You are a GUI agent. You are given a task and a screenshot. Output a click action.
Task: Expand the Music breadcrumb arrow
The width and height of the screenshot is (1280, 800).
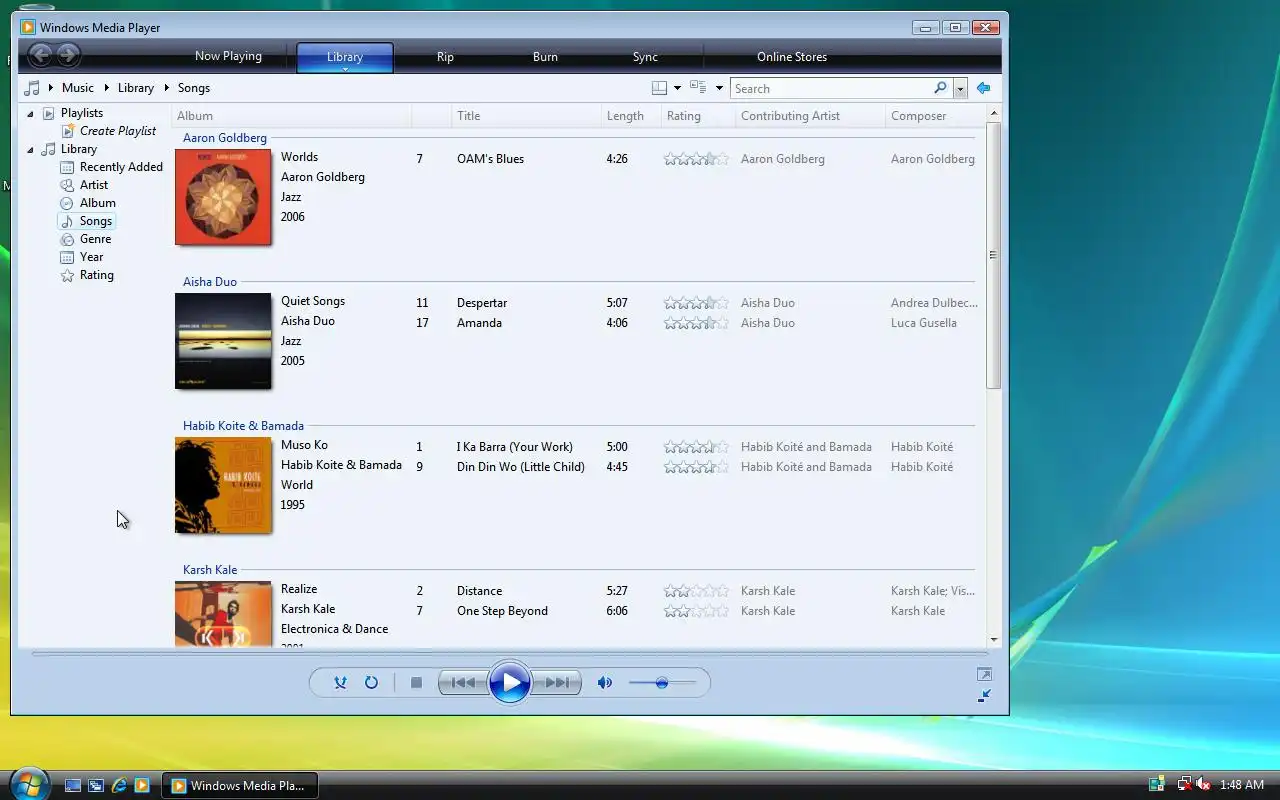tap(106, 88)
